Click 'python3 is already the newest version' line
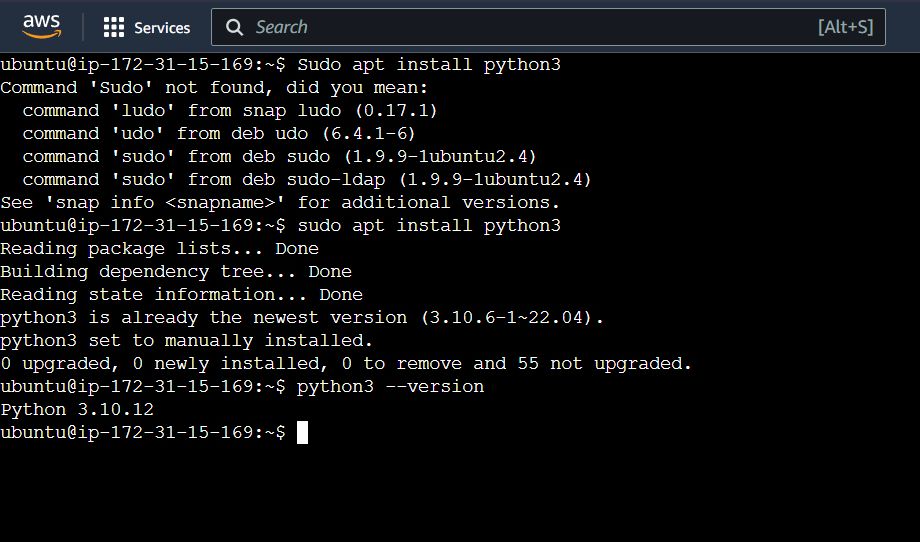The image size is (920, 542). point(302,317)
